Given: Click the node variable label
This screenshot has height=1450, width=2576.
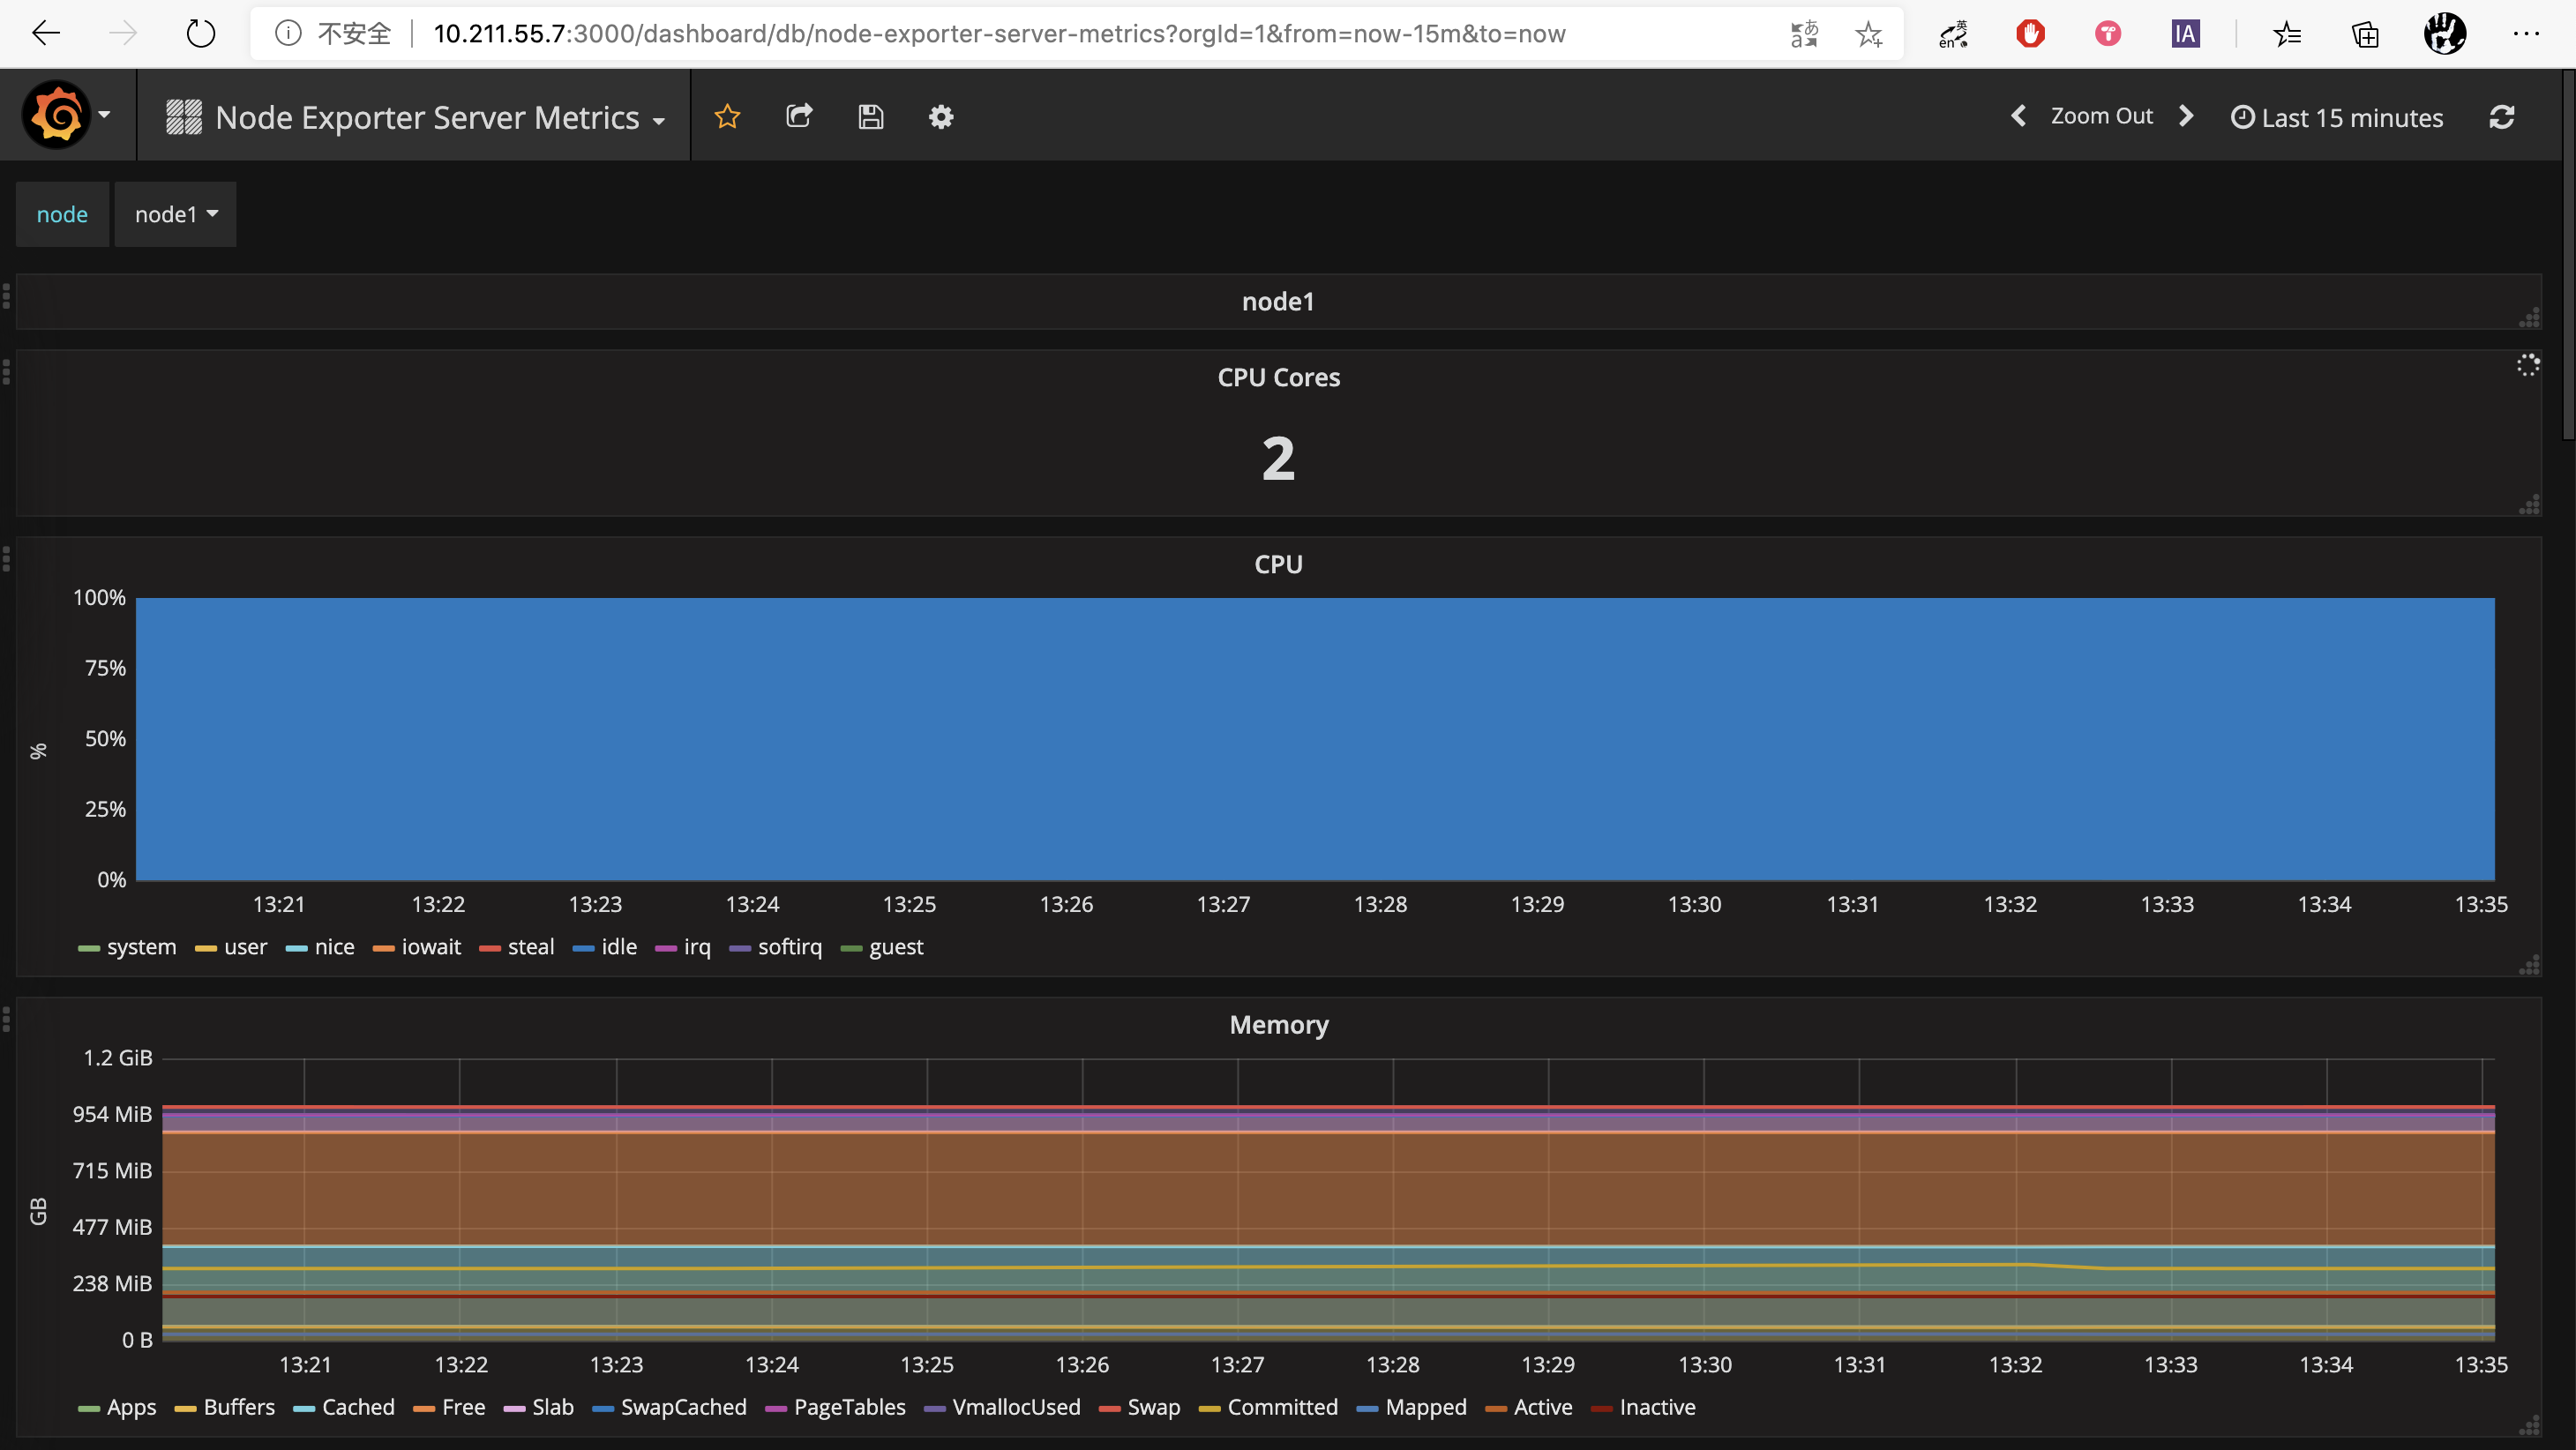Looking at the screenshot, I should [62, 214].
